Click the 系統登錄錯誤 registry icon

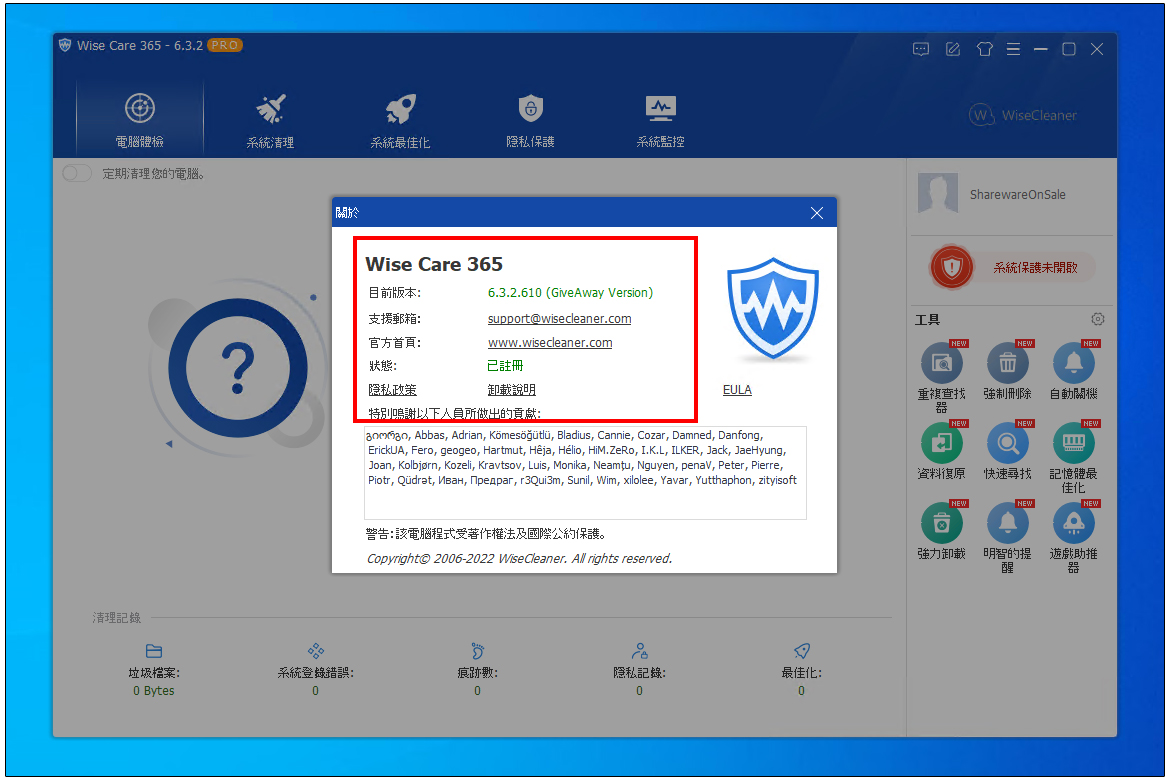(316, 650)
